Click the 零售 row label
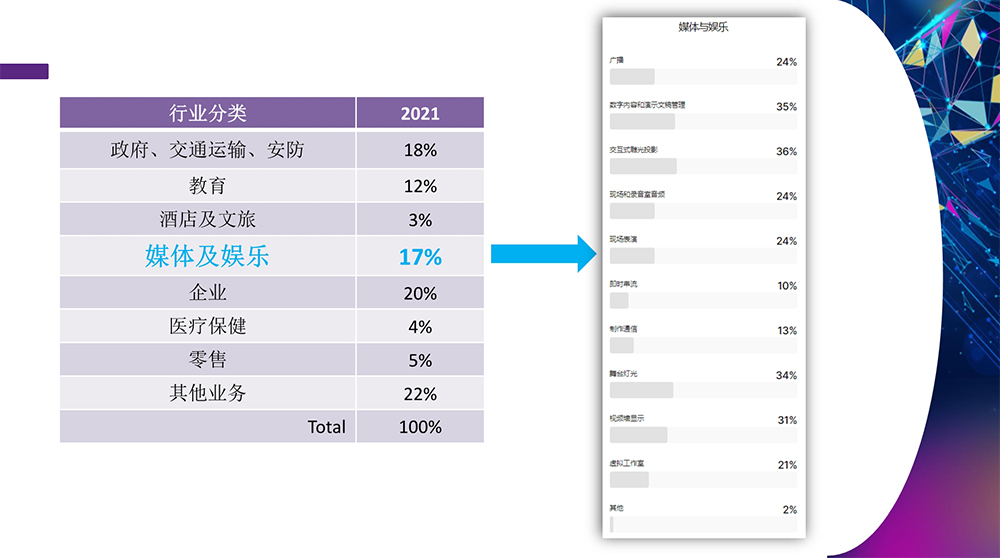The image size is (1000, 558). (x=207, y=360)
